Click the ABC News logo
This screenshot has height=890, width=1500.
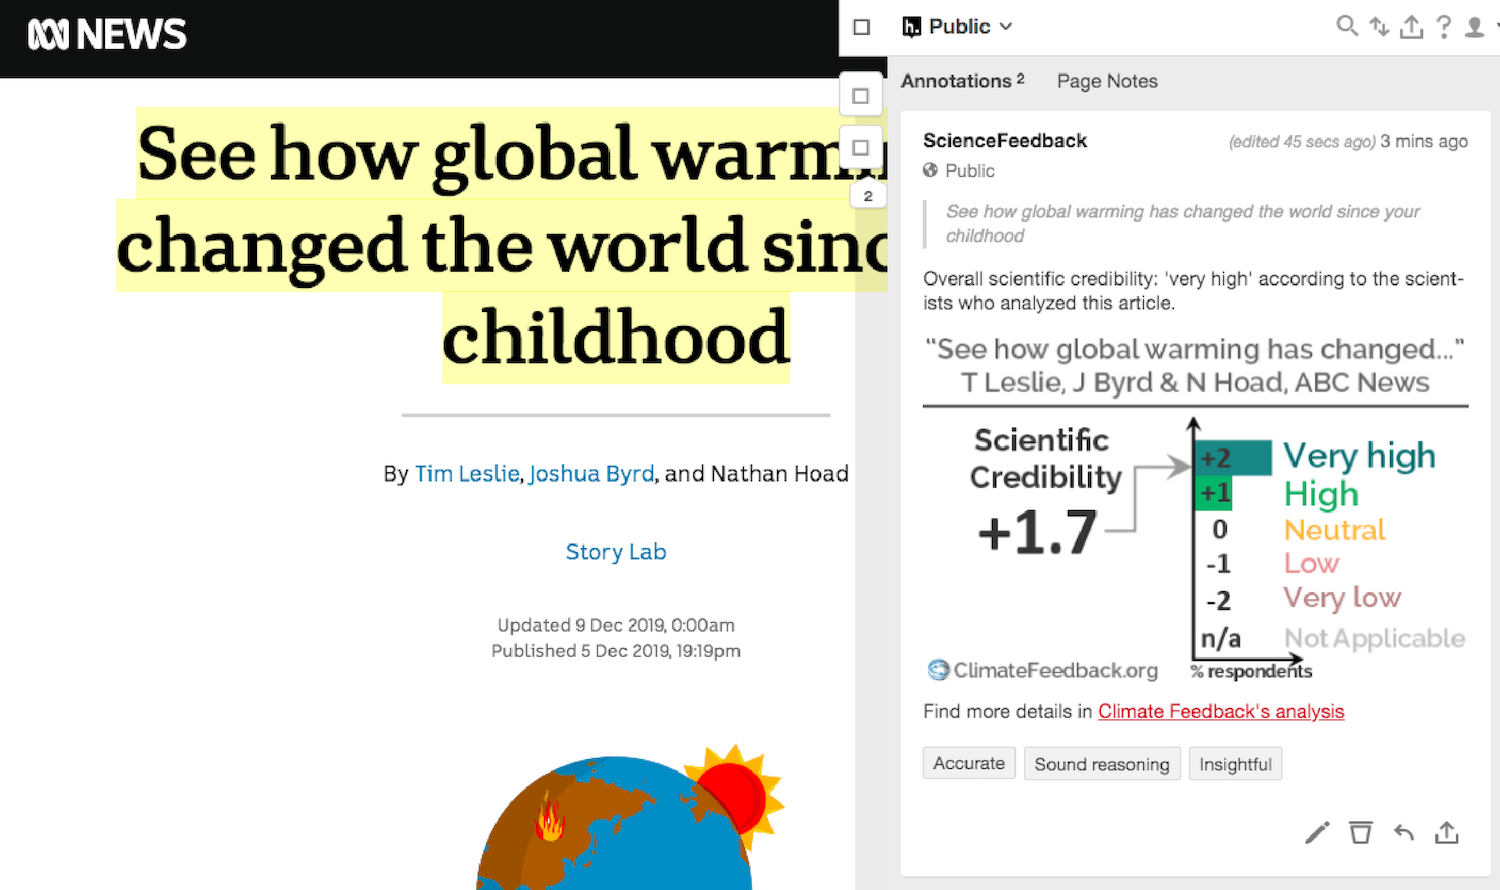107,35
